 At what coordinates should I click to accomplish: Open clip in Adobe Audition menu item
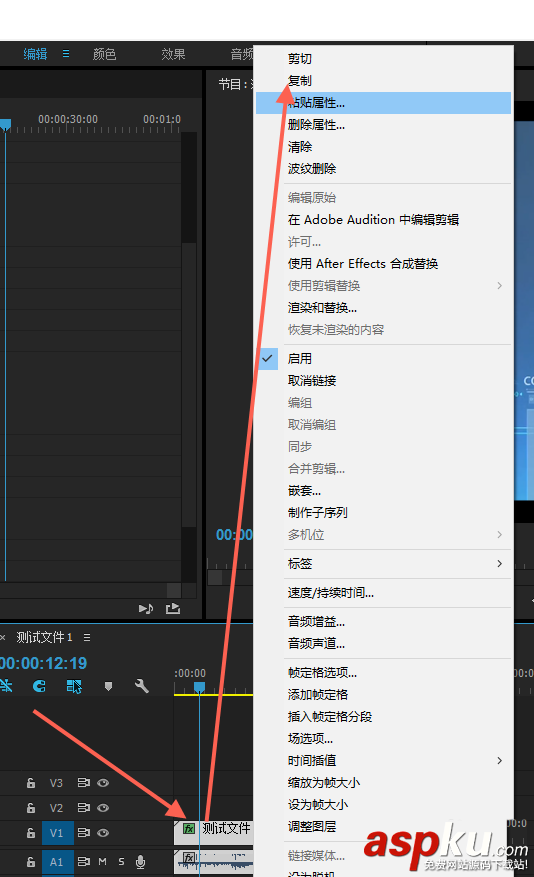[x=384, y=220]
